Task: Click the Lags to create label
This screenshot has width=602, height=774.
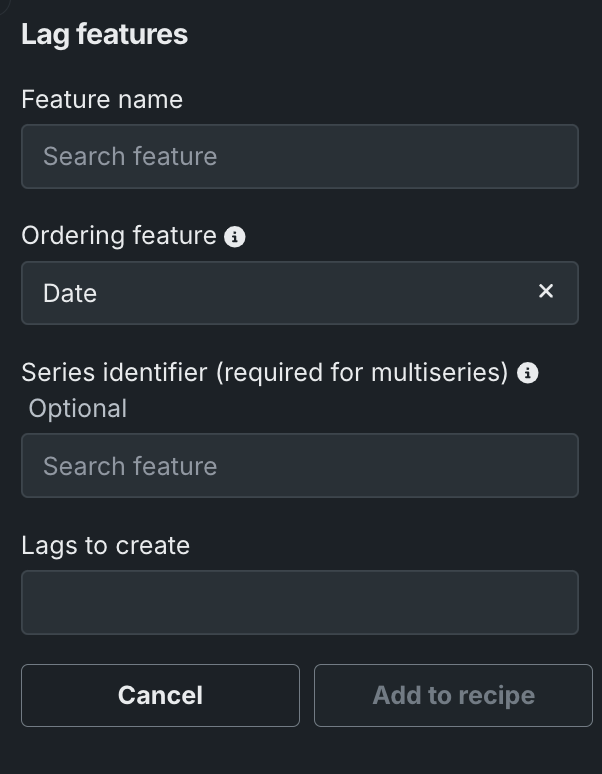Action: pos(105,545)
